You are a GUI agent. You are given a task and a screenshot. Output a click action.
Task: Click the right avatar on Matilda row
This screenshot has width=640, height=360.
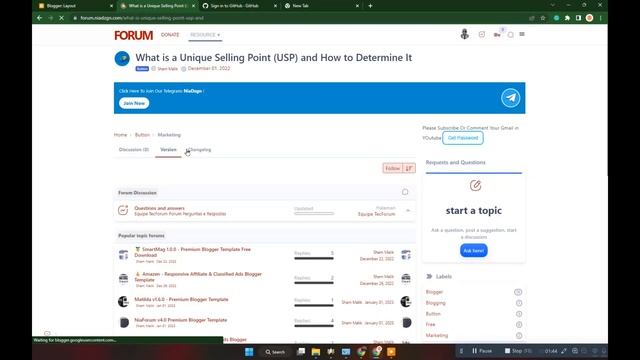(x=406, y=302)
